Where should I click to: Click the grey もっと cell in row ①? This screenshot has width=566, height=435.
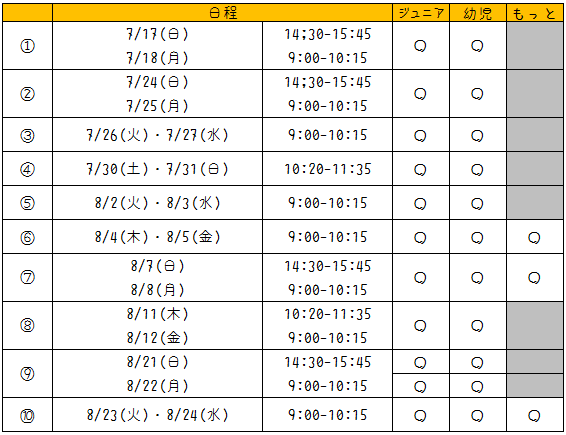[x=535, y=46]
